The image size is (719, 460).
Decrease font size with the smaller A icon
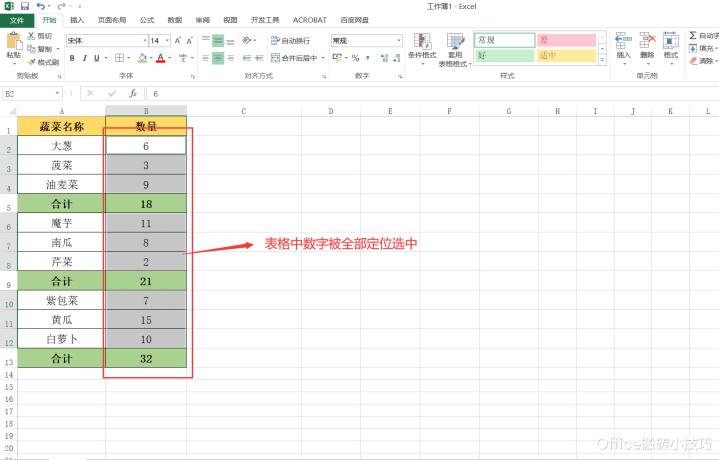click(x=189, y=41)
